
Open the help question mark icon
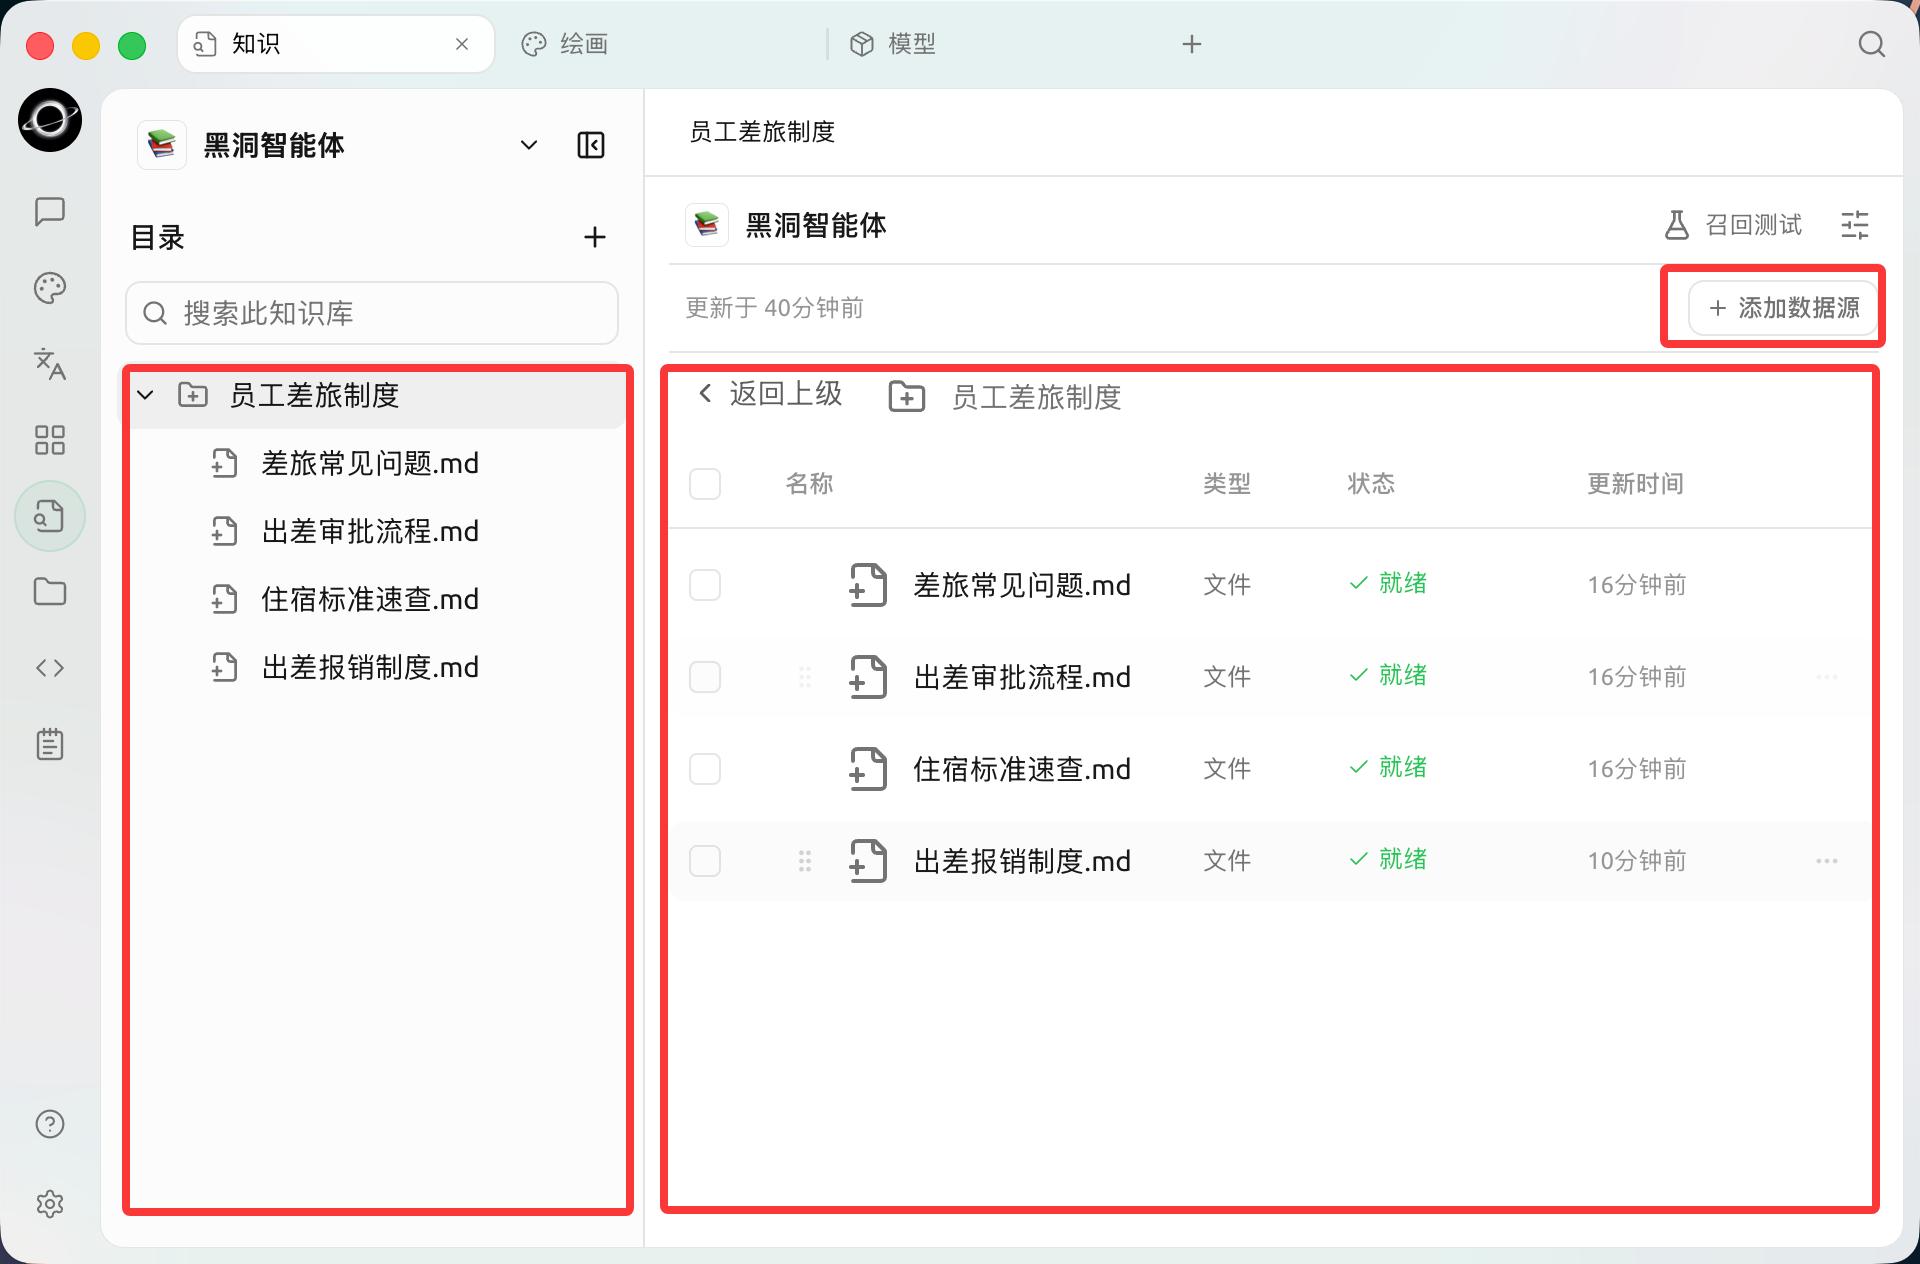50,1124
